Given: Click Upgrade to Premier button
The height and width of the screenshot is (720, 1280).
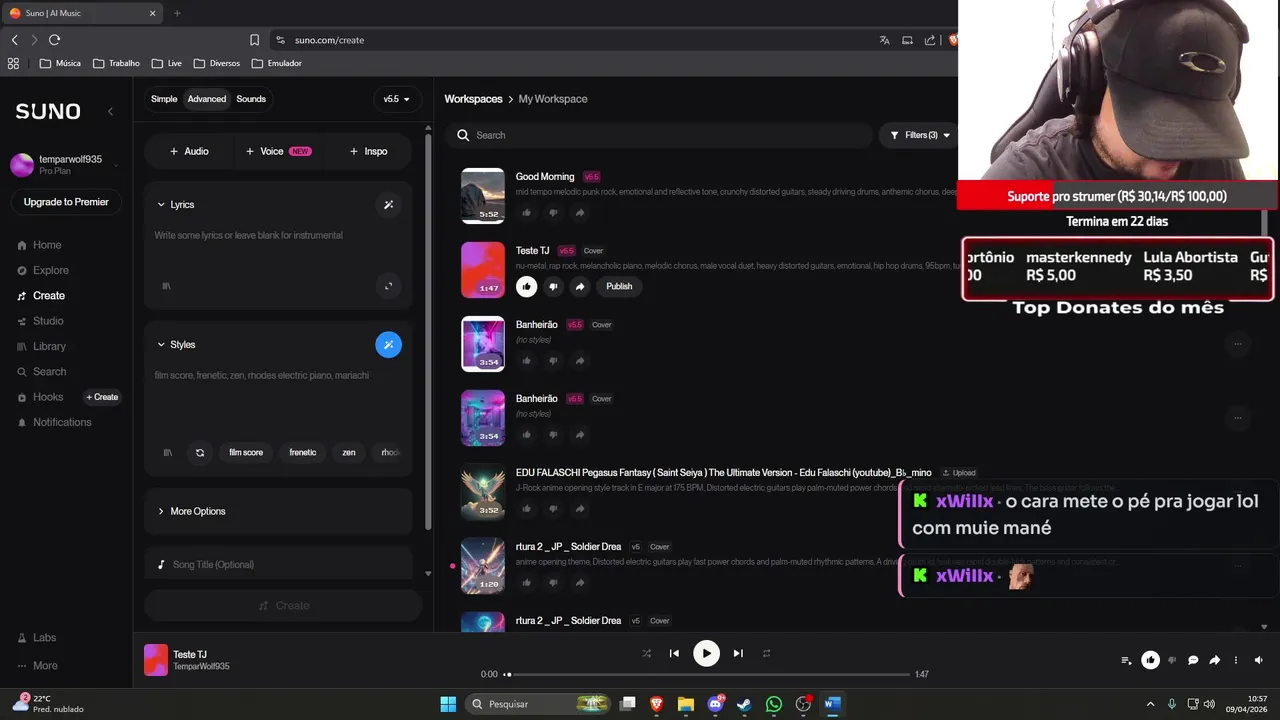Looking at the screenshot, I should click(x=66, y=202).
